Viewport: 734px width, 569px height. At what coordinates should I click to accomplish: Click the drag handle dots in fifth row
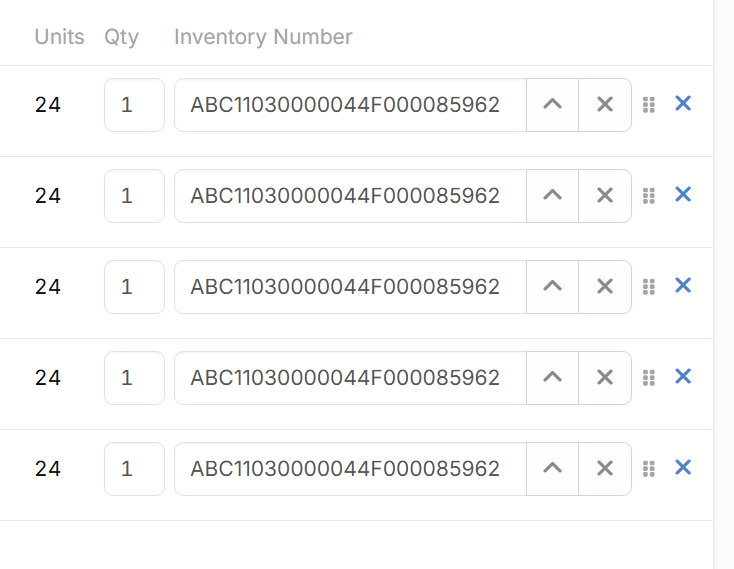click(649, 469)
